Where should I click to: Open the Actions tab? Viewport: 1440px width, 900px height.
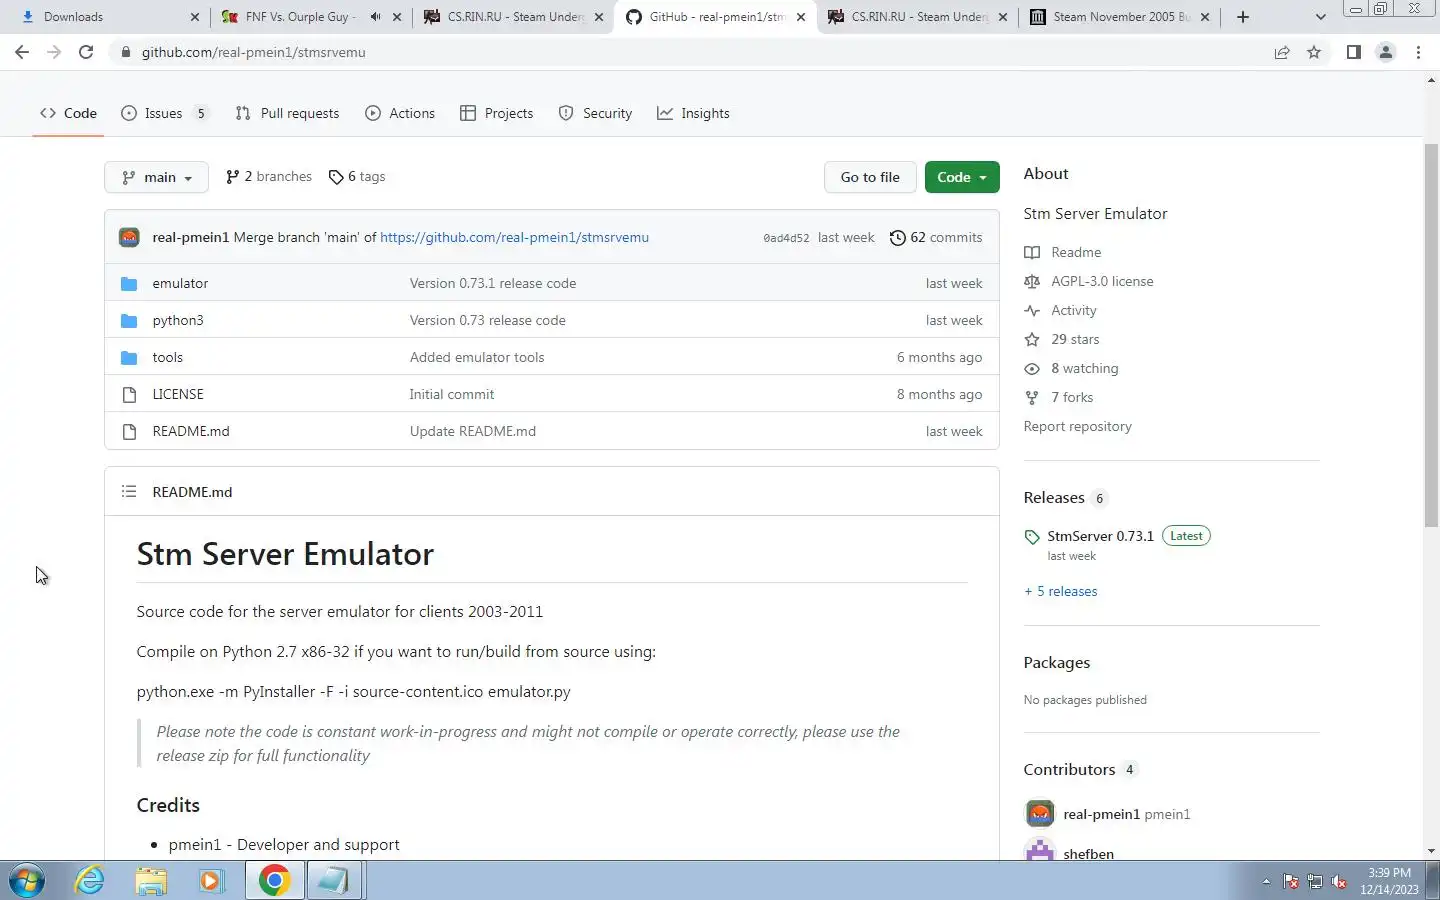pyautogui.click(x=400, y=113)
